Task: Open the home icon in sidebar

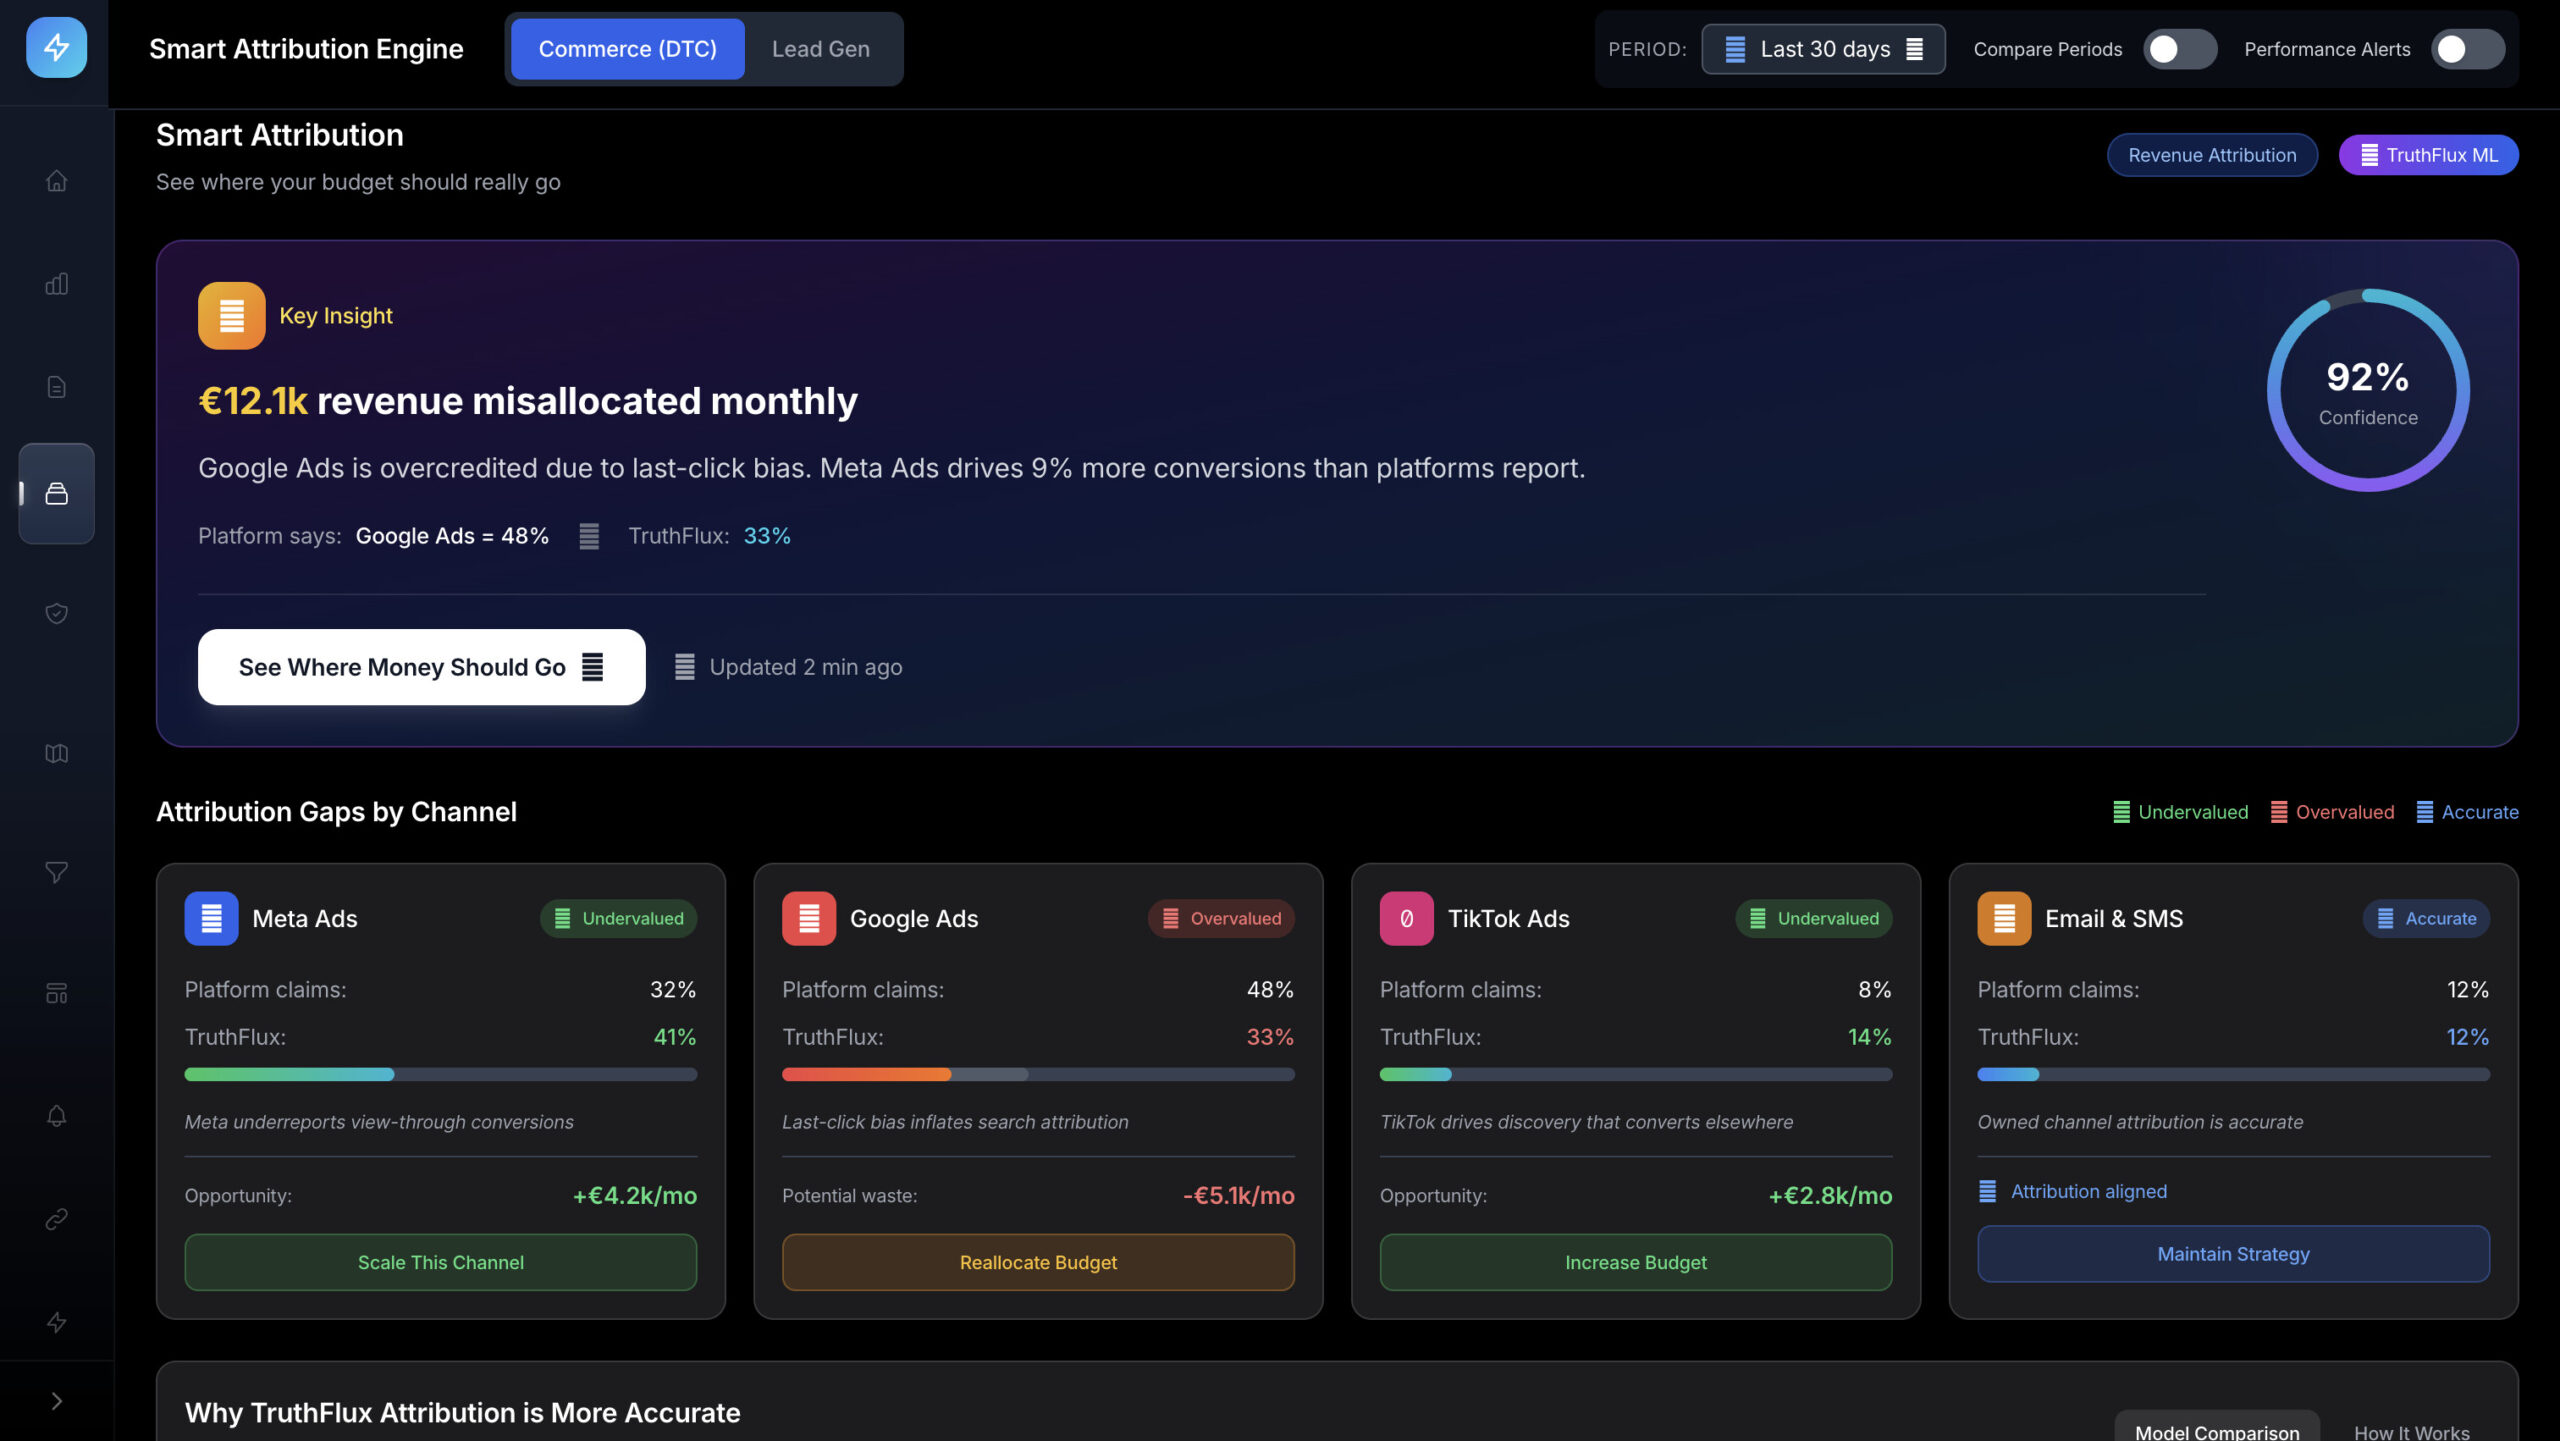Action: point(57,181)
